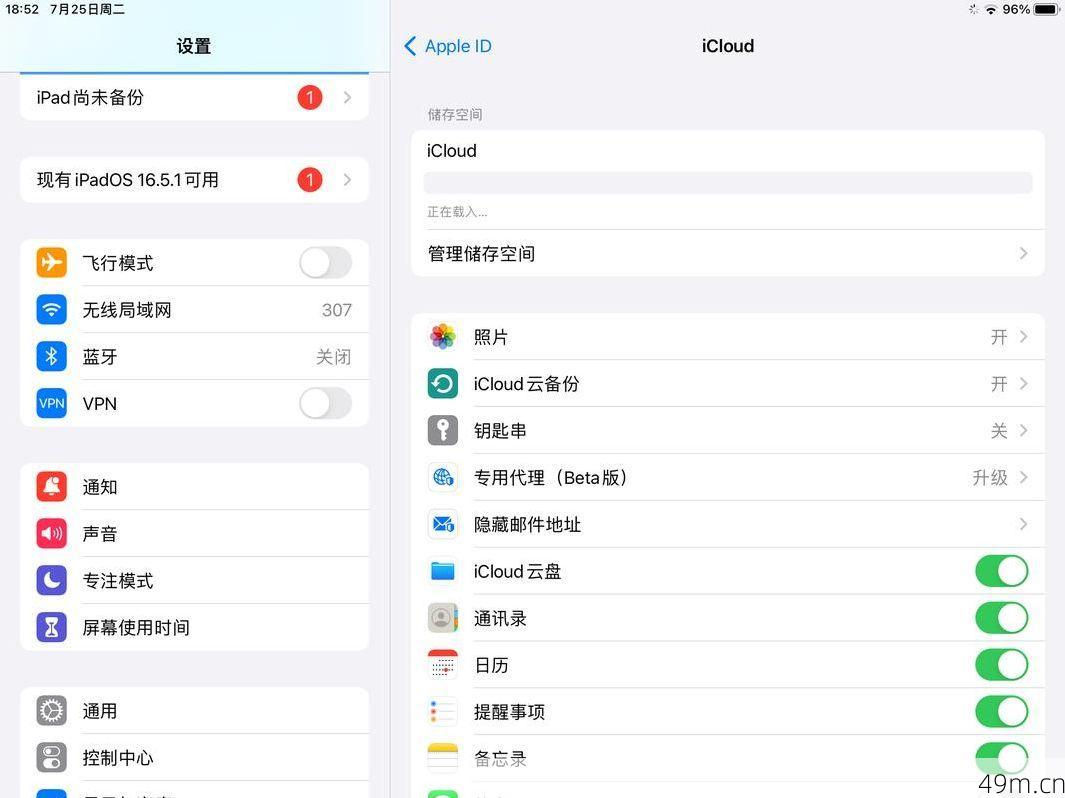Image resolution: width=1065 pixels, height=798 pixels.
Task: Tap the Private Relay (专用代理) globe icon
Action: 443,477
